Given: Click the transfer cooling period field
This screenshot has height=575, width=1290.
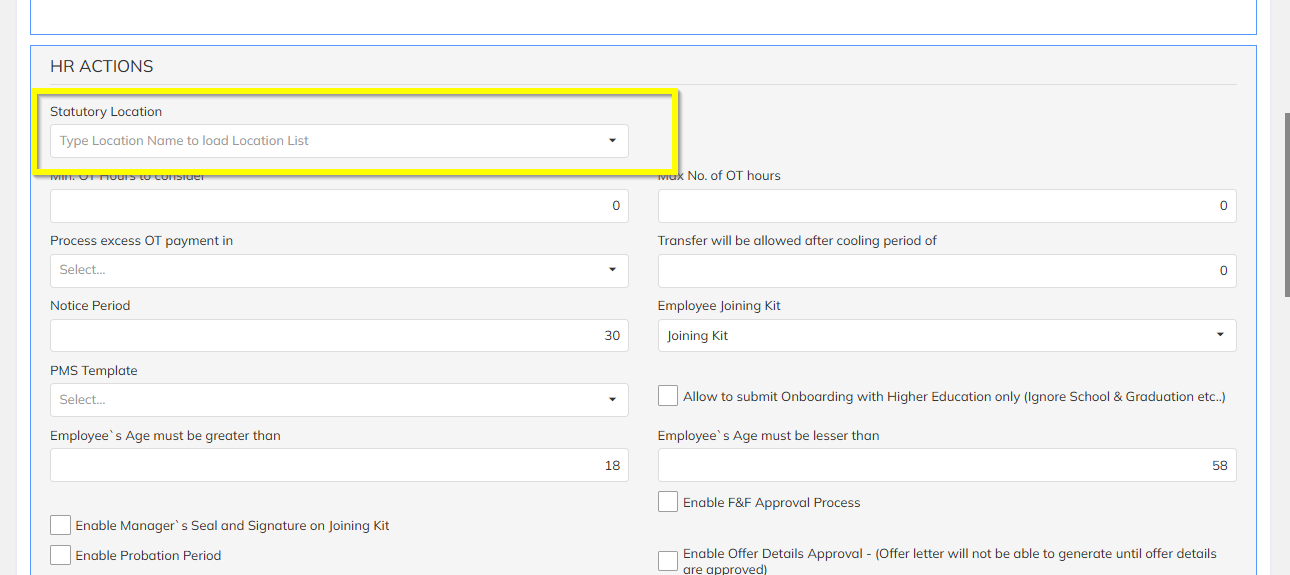Looking at the screenshot, I should [946, 271].
